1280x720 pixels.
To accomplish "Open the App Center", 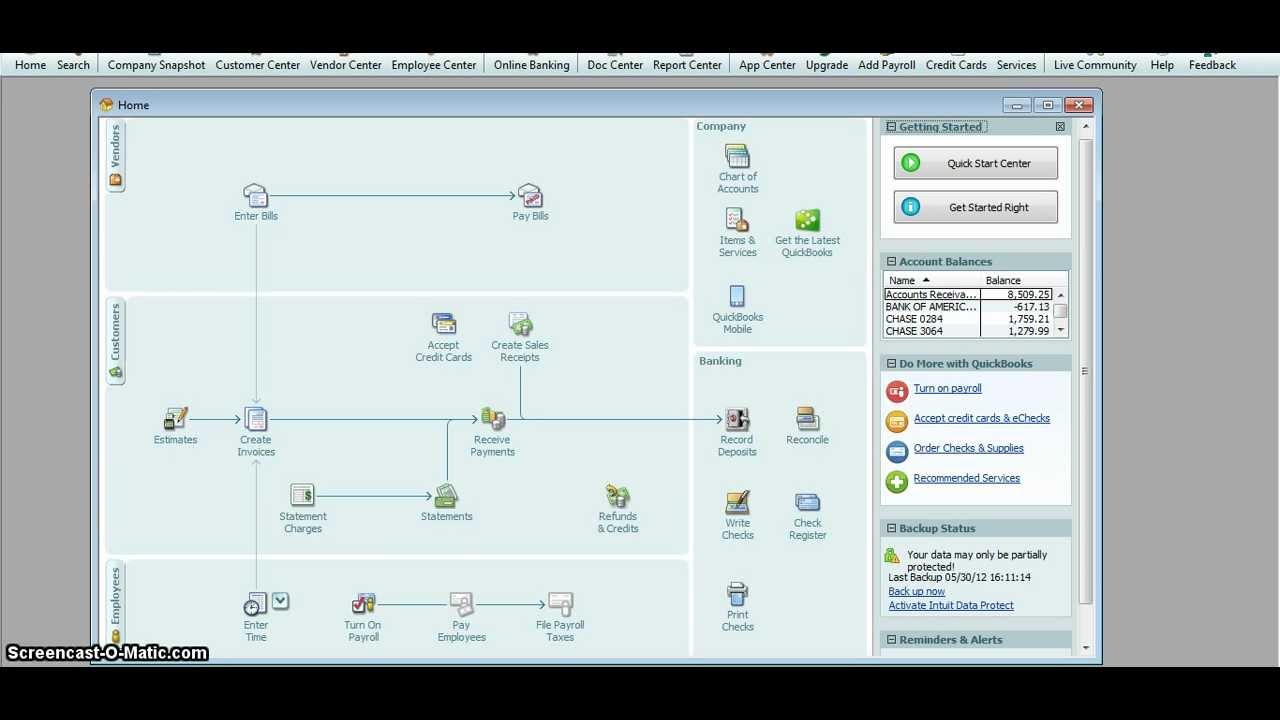I will [x=767, y=65].
